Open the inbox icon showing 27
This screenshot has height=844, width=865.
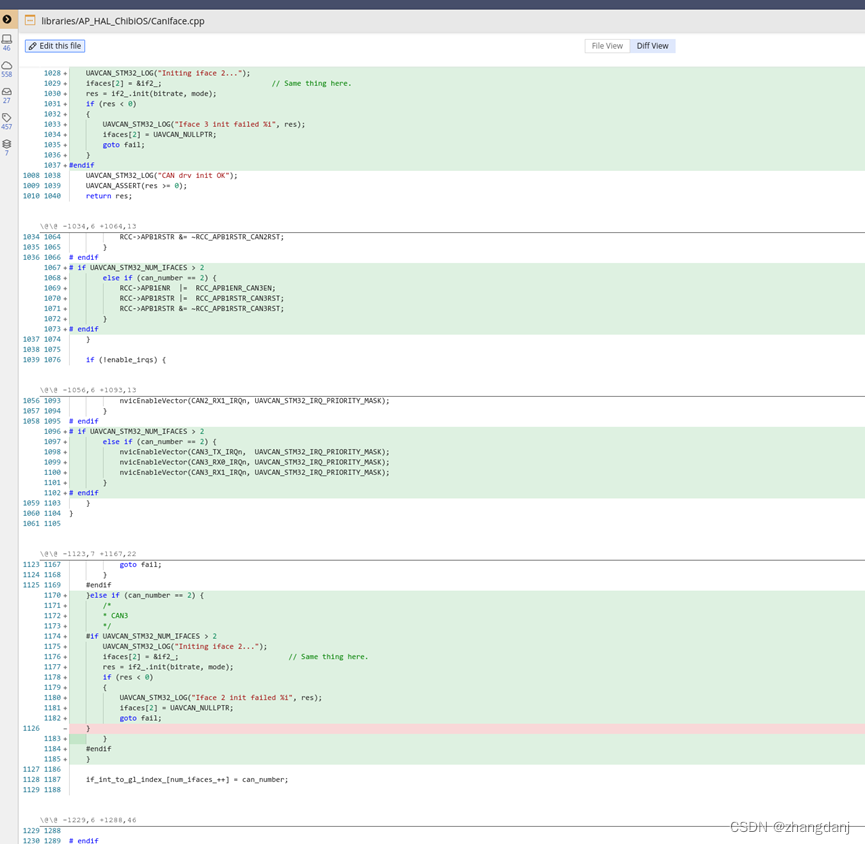[7, 95]
